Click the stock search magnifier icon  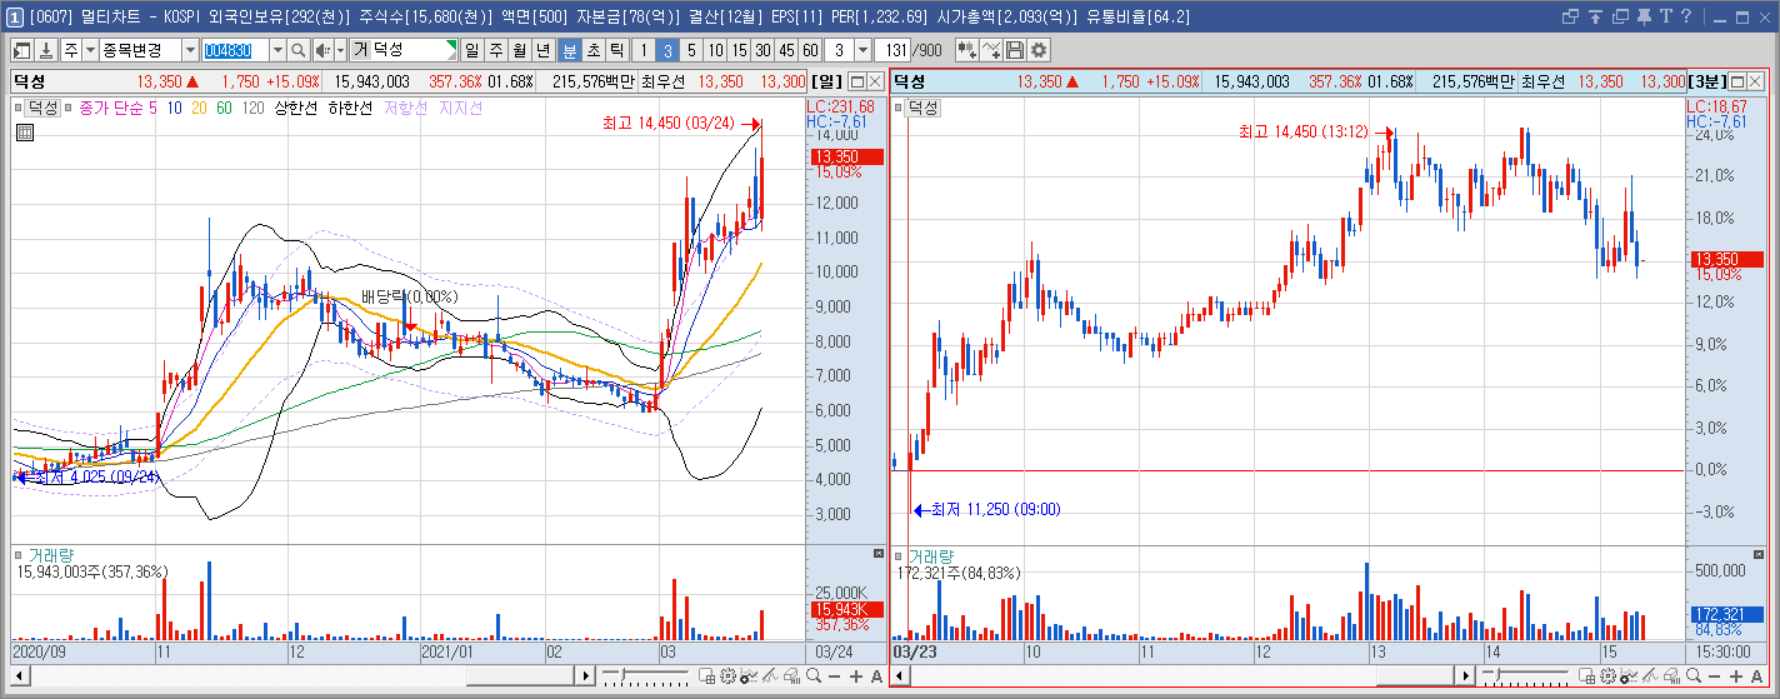tap(298, 50)
